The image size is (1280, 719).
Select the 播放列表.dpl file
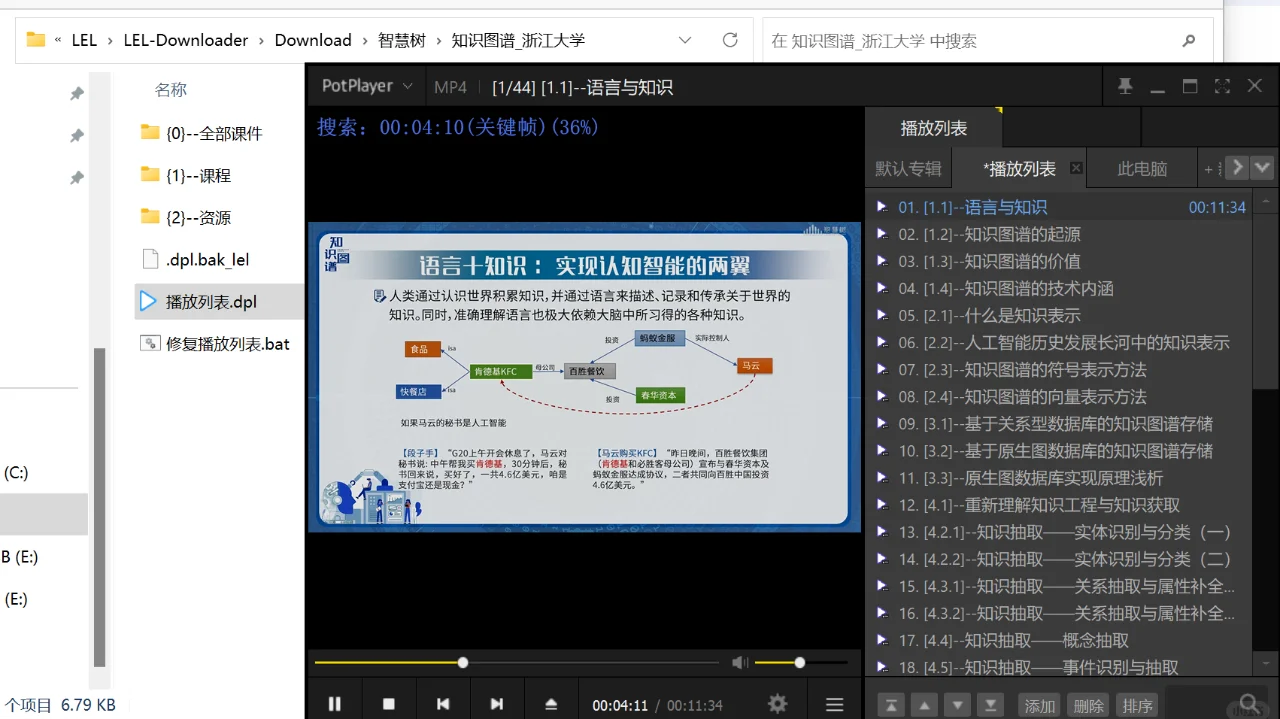point(218,301)
